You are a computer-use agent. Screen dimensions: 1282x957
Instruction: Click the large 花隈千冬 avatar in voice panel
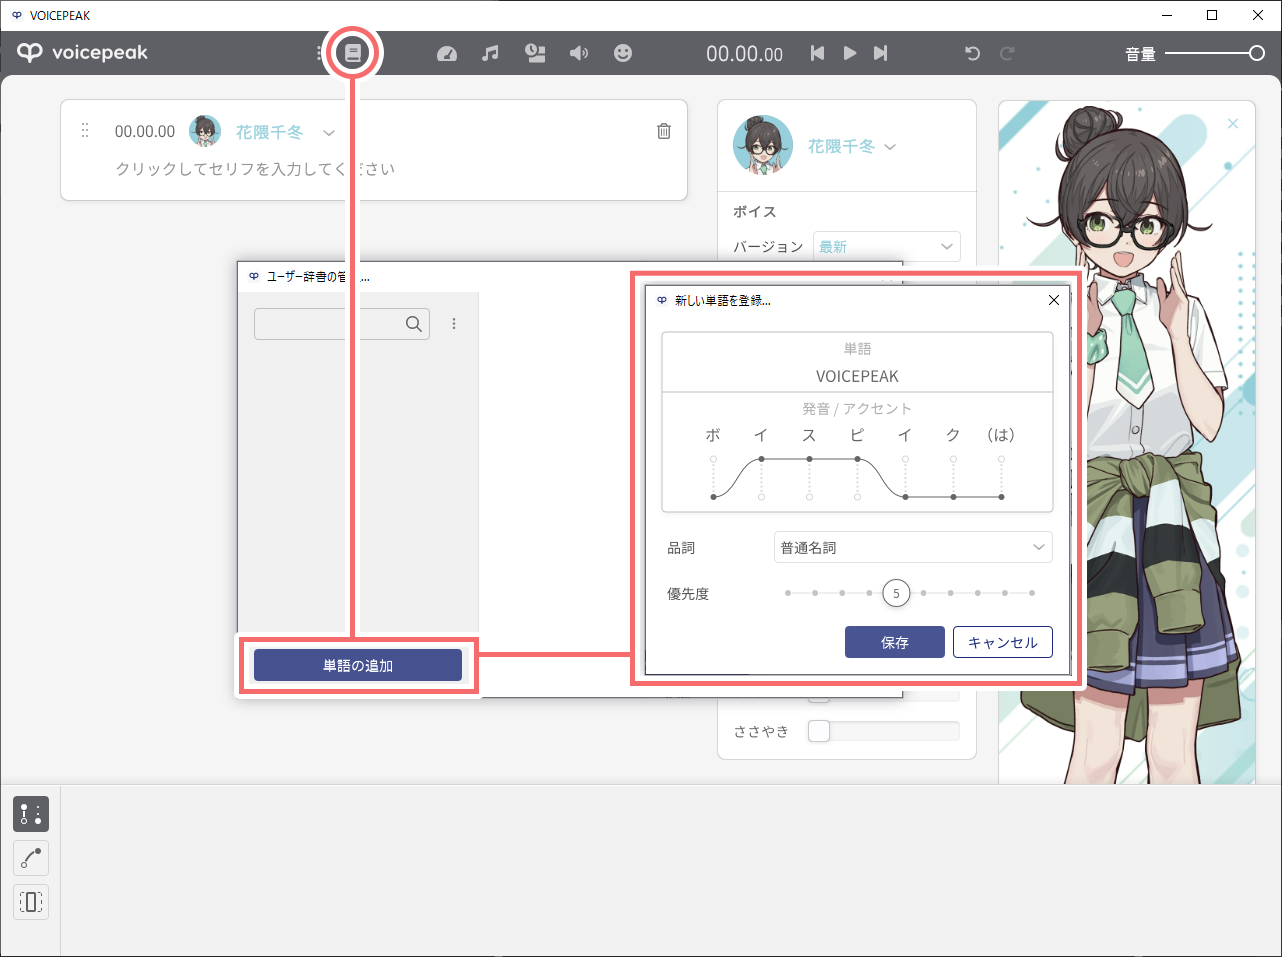[x=763, y=146]
